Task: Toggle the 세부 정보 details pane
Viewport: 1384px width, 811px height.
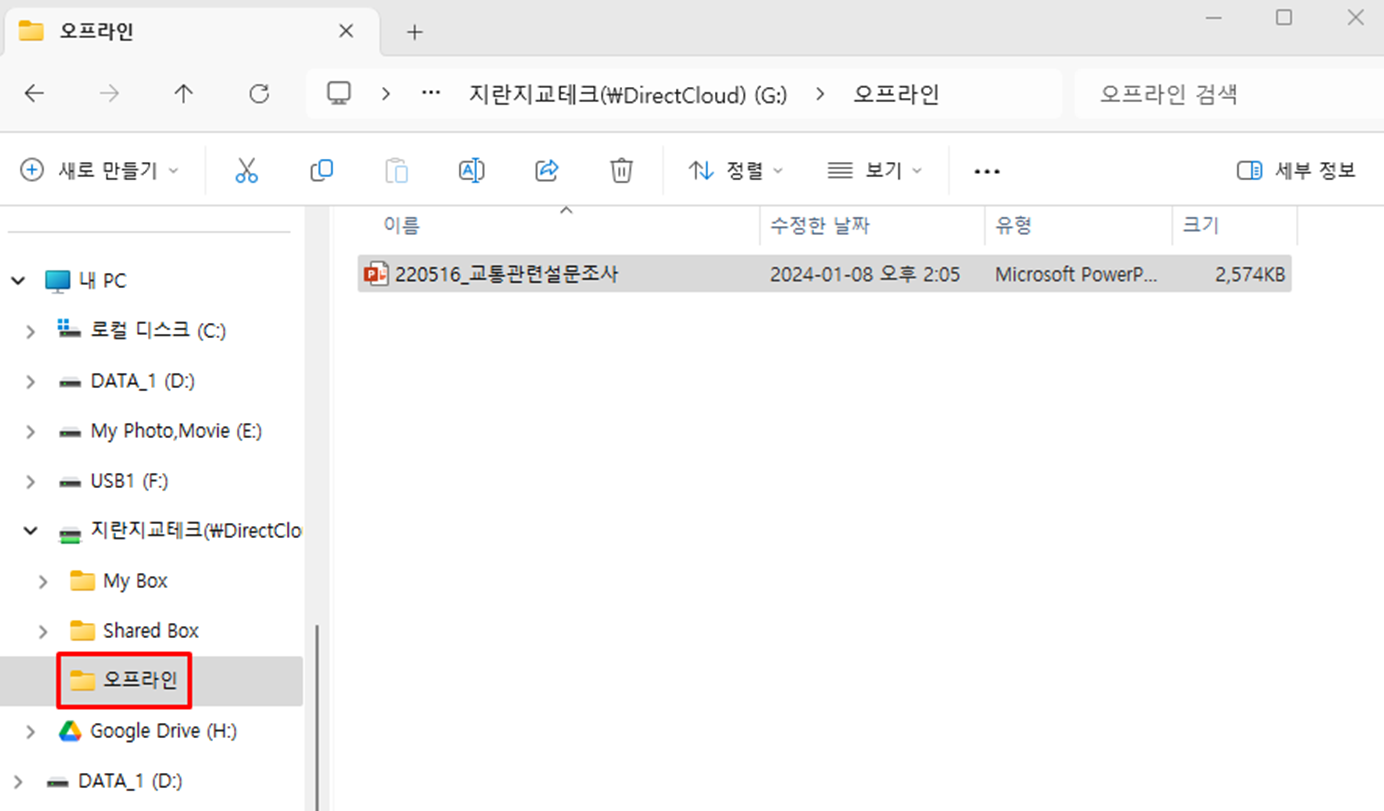Action: click(x=1296, y=171)
